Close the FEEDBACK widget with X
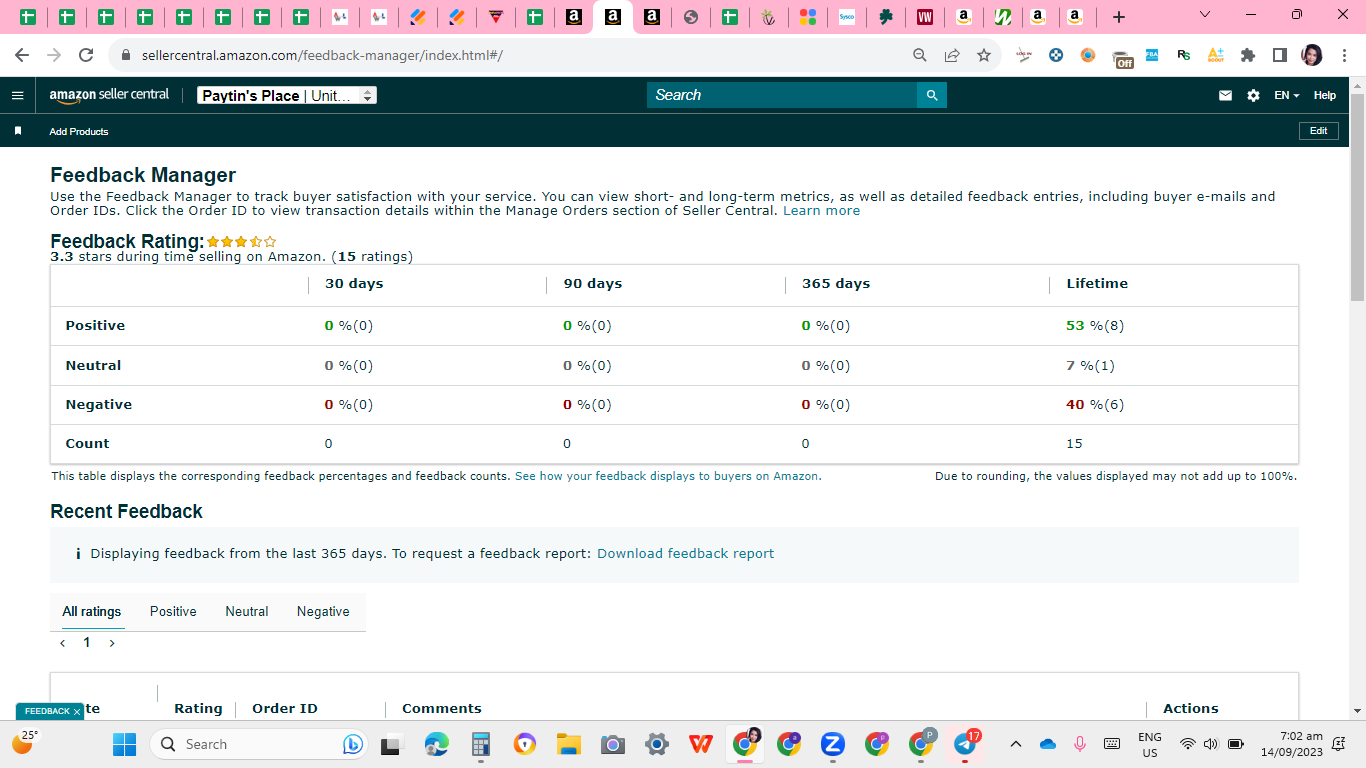 point(77,711)
